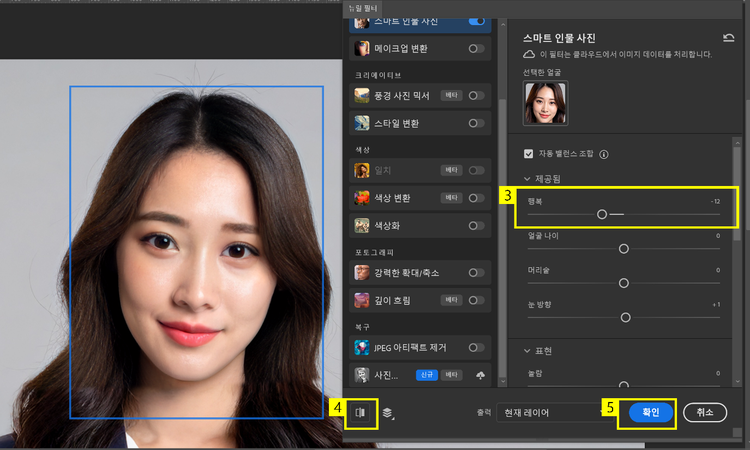The image size is (750, 450).
Task: Click the 얼굴 나이 slider handle
Action: [624, 249]
